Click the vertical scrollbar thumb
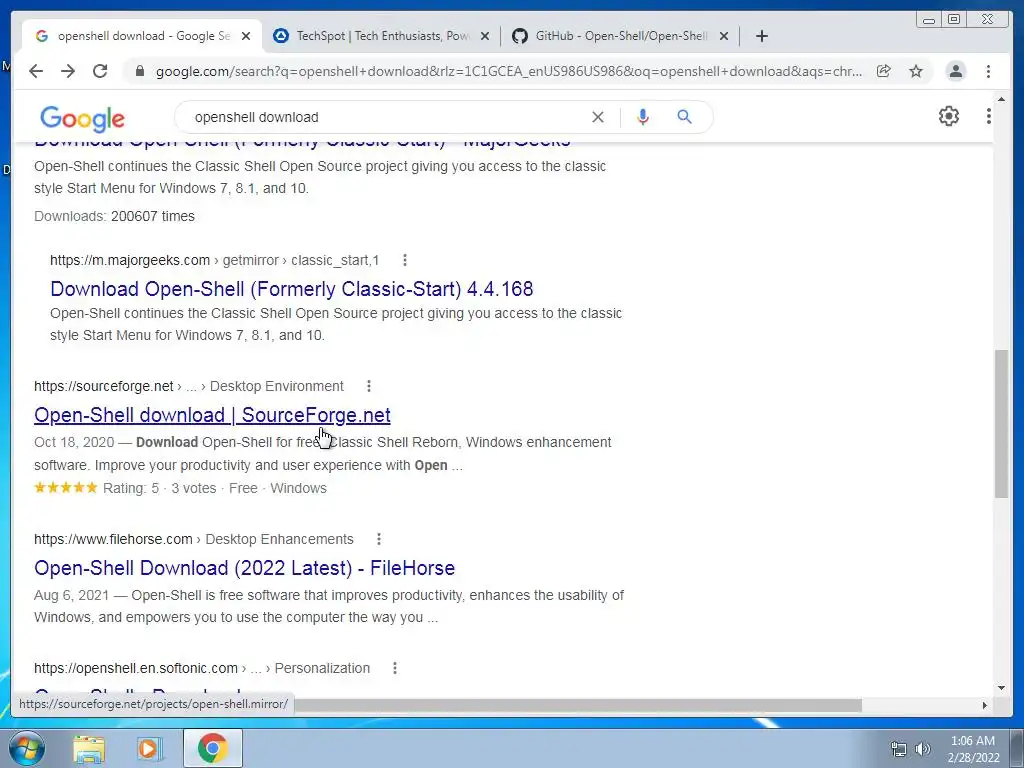1024x768 pixels. pos(1001,424)
